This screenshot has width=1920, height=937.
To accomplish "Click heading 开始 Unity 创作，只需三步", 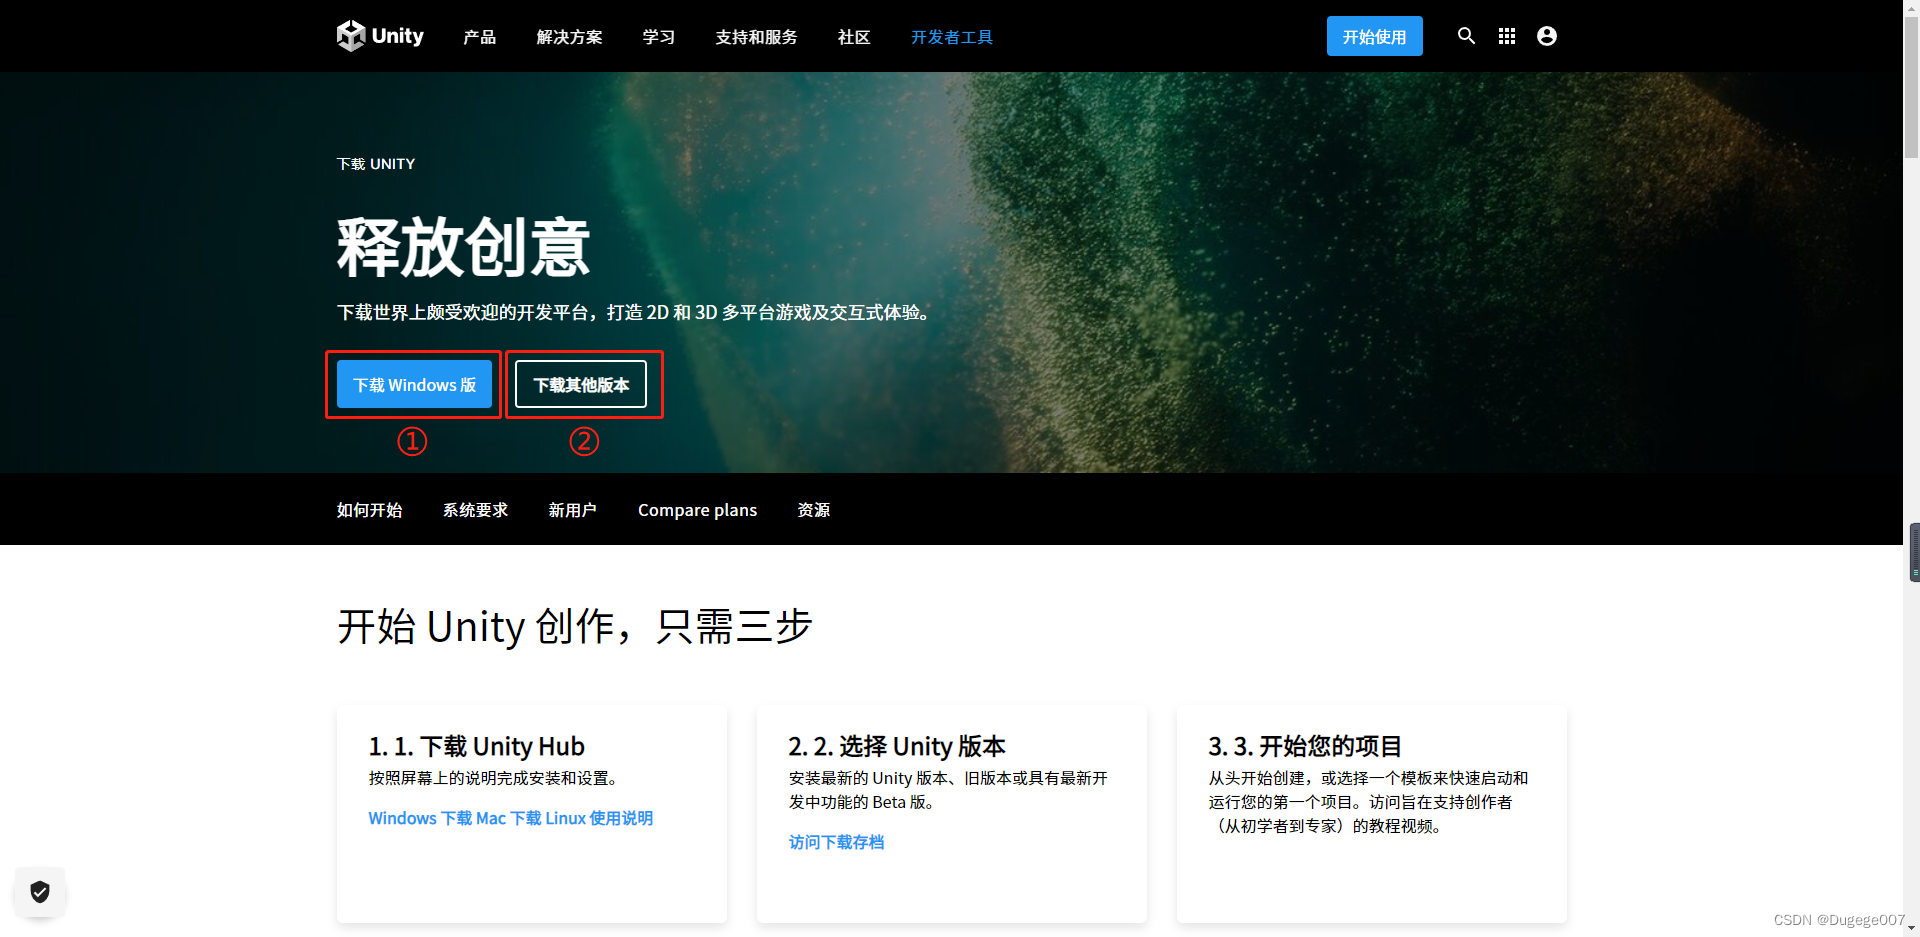I will click(x=575, y=627).
